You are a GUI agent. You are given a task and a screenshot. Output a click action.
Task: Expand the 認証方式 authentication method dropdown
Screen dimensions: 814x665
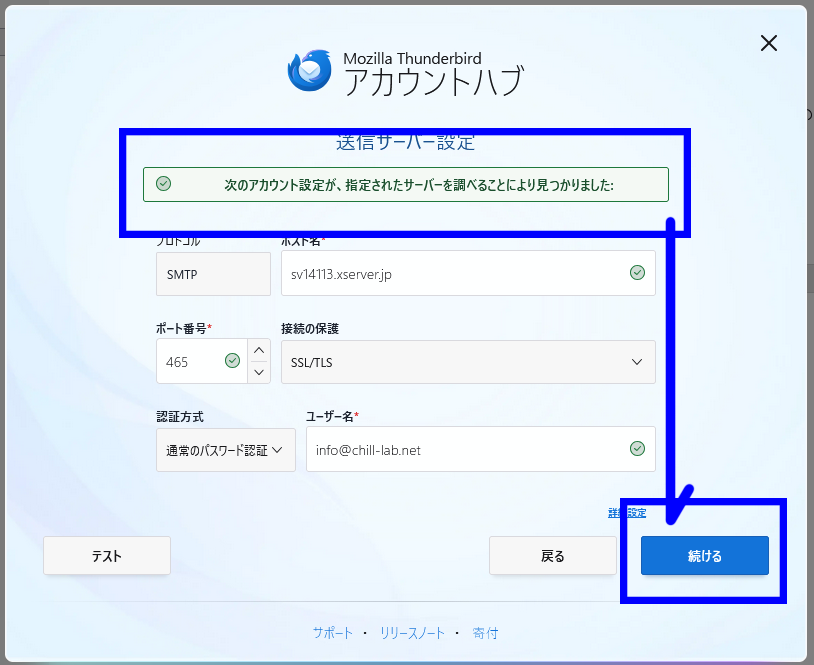click(x=225, y=450)
